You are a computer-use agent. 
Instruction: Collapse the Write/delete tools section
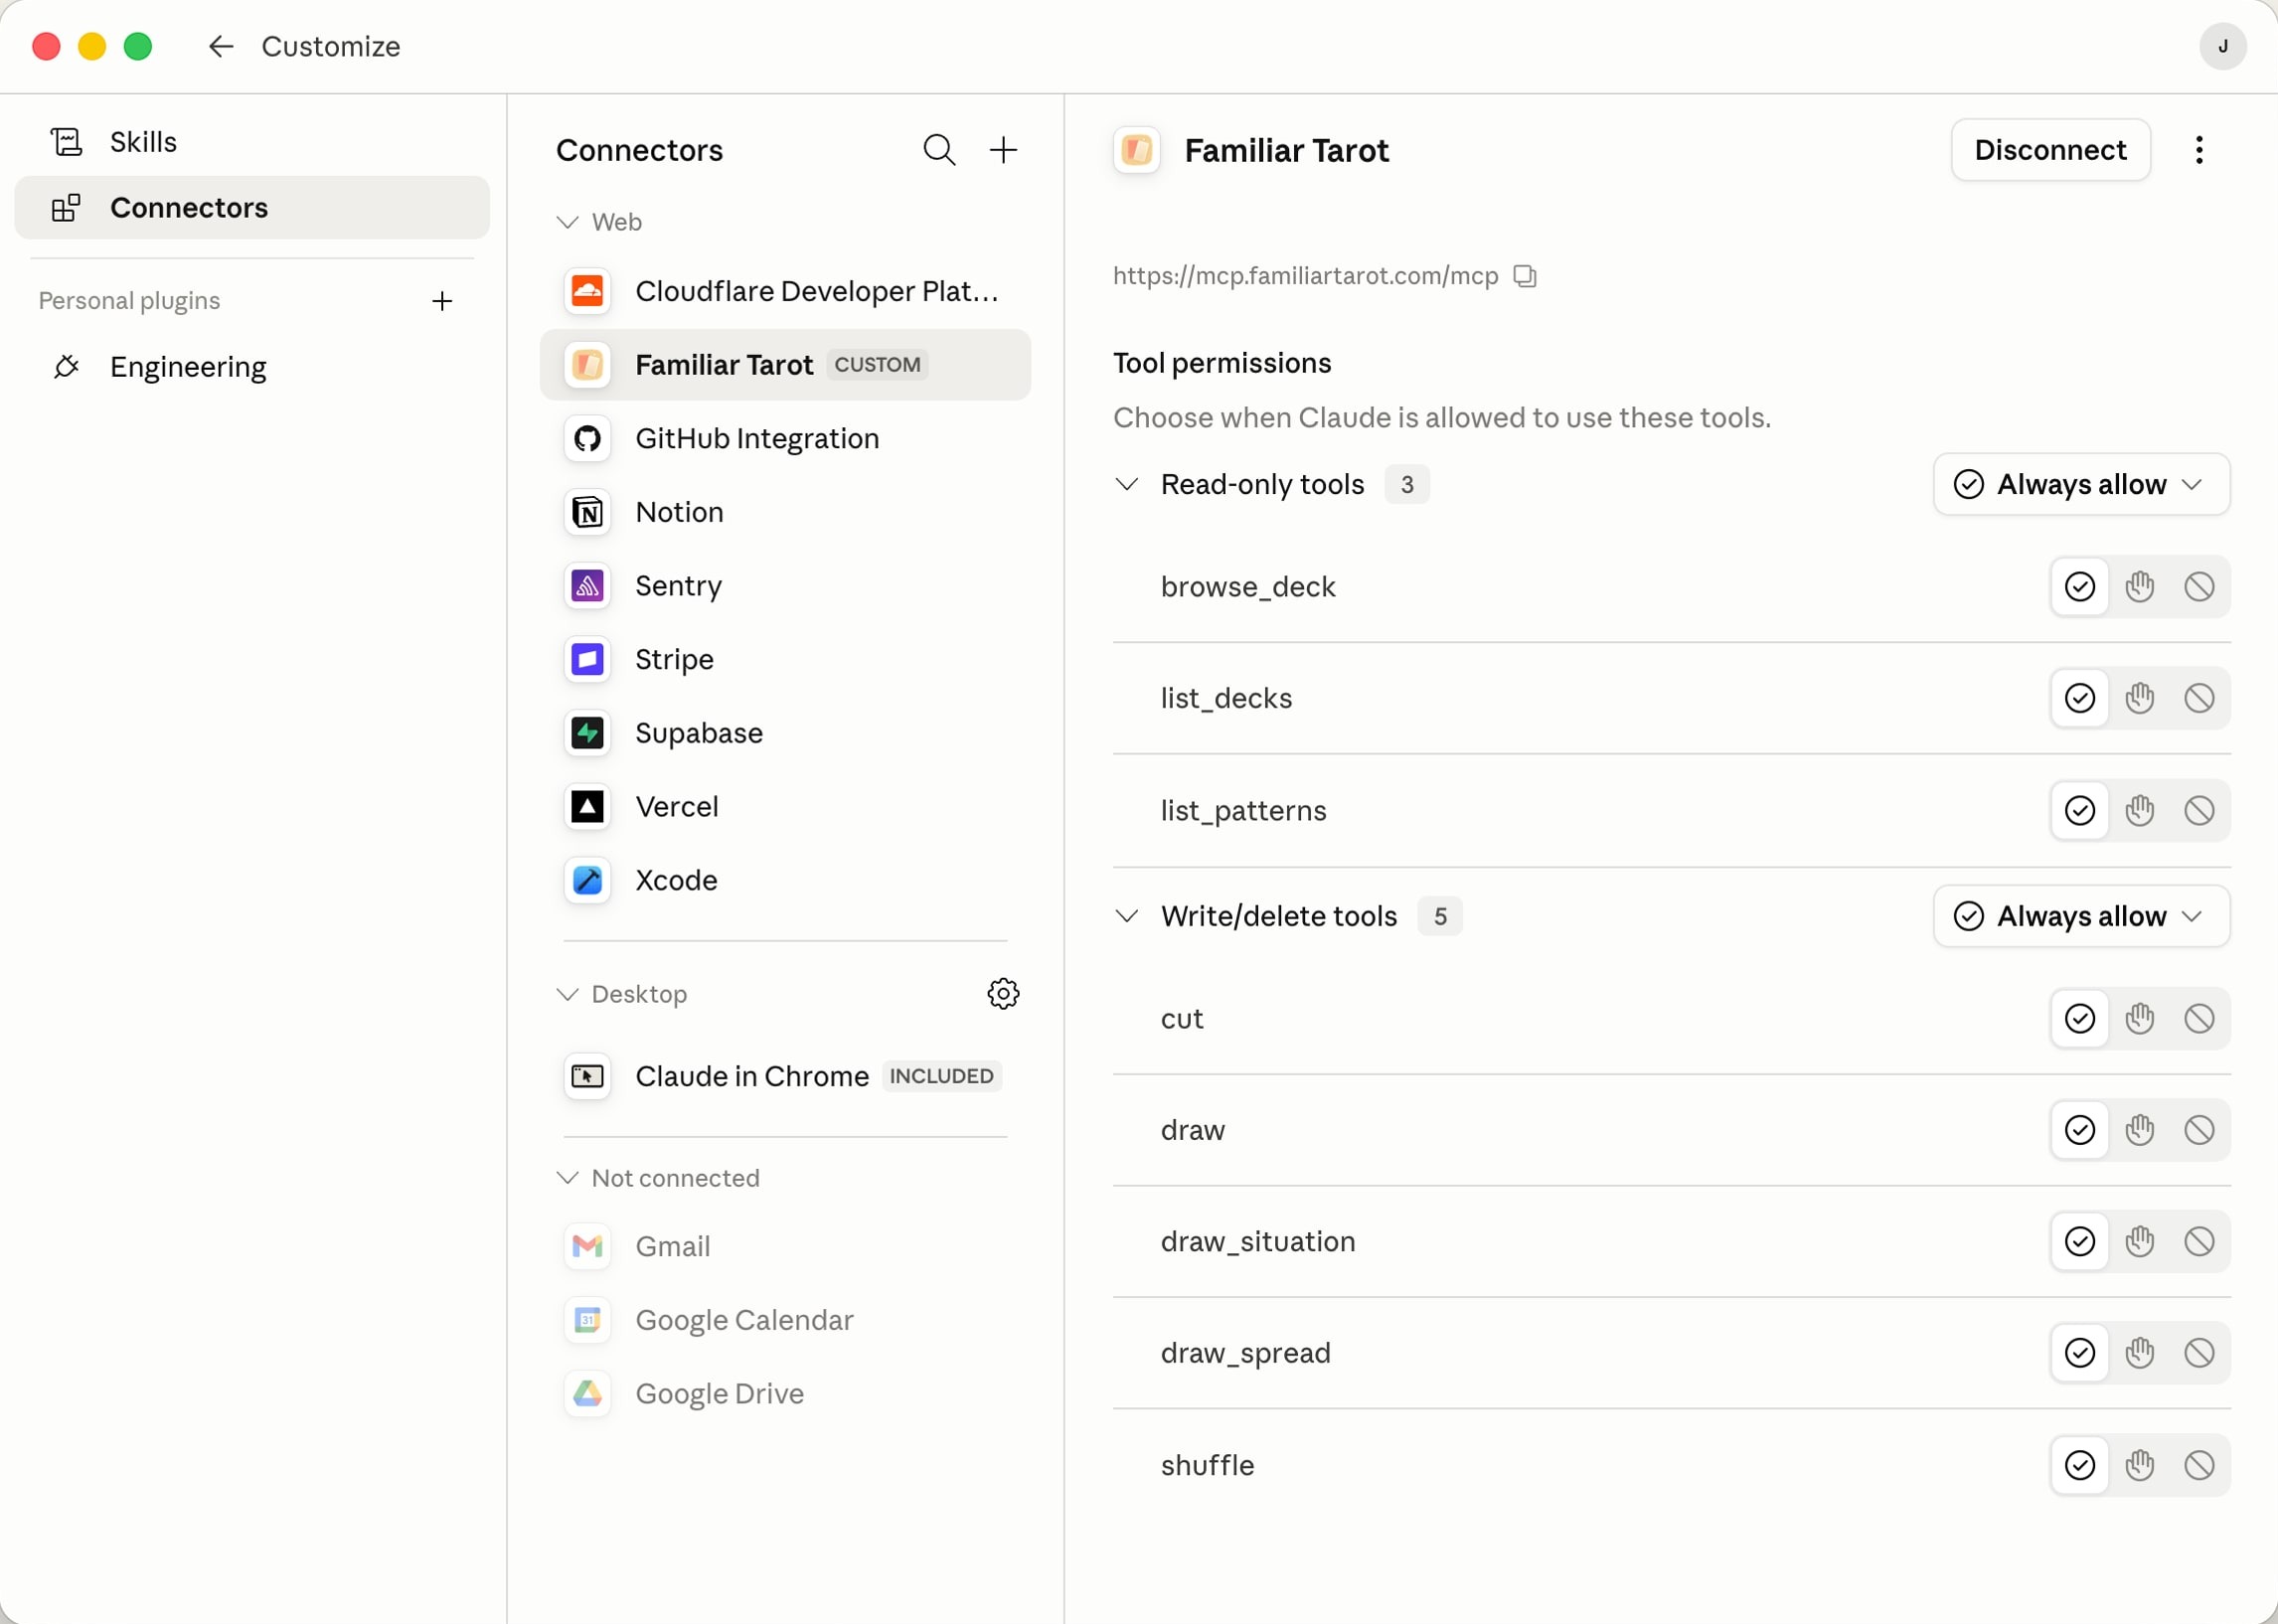click(1127, 916)
